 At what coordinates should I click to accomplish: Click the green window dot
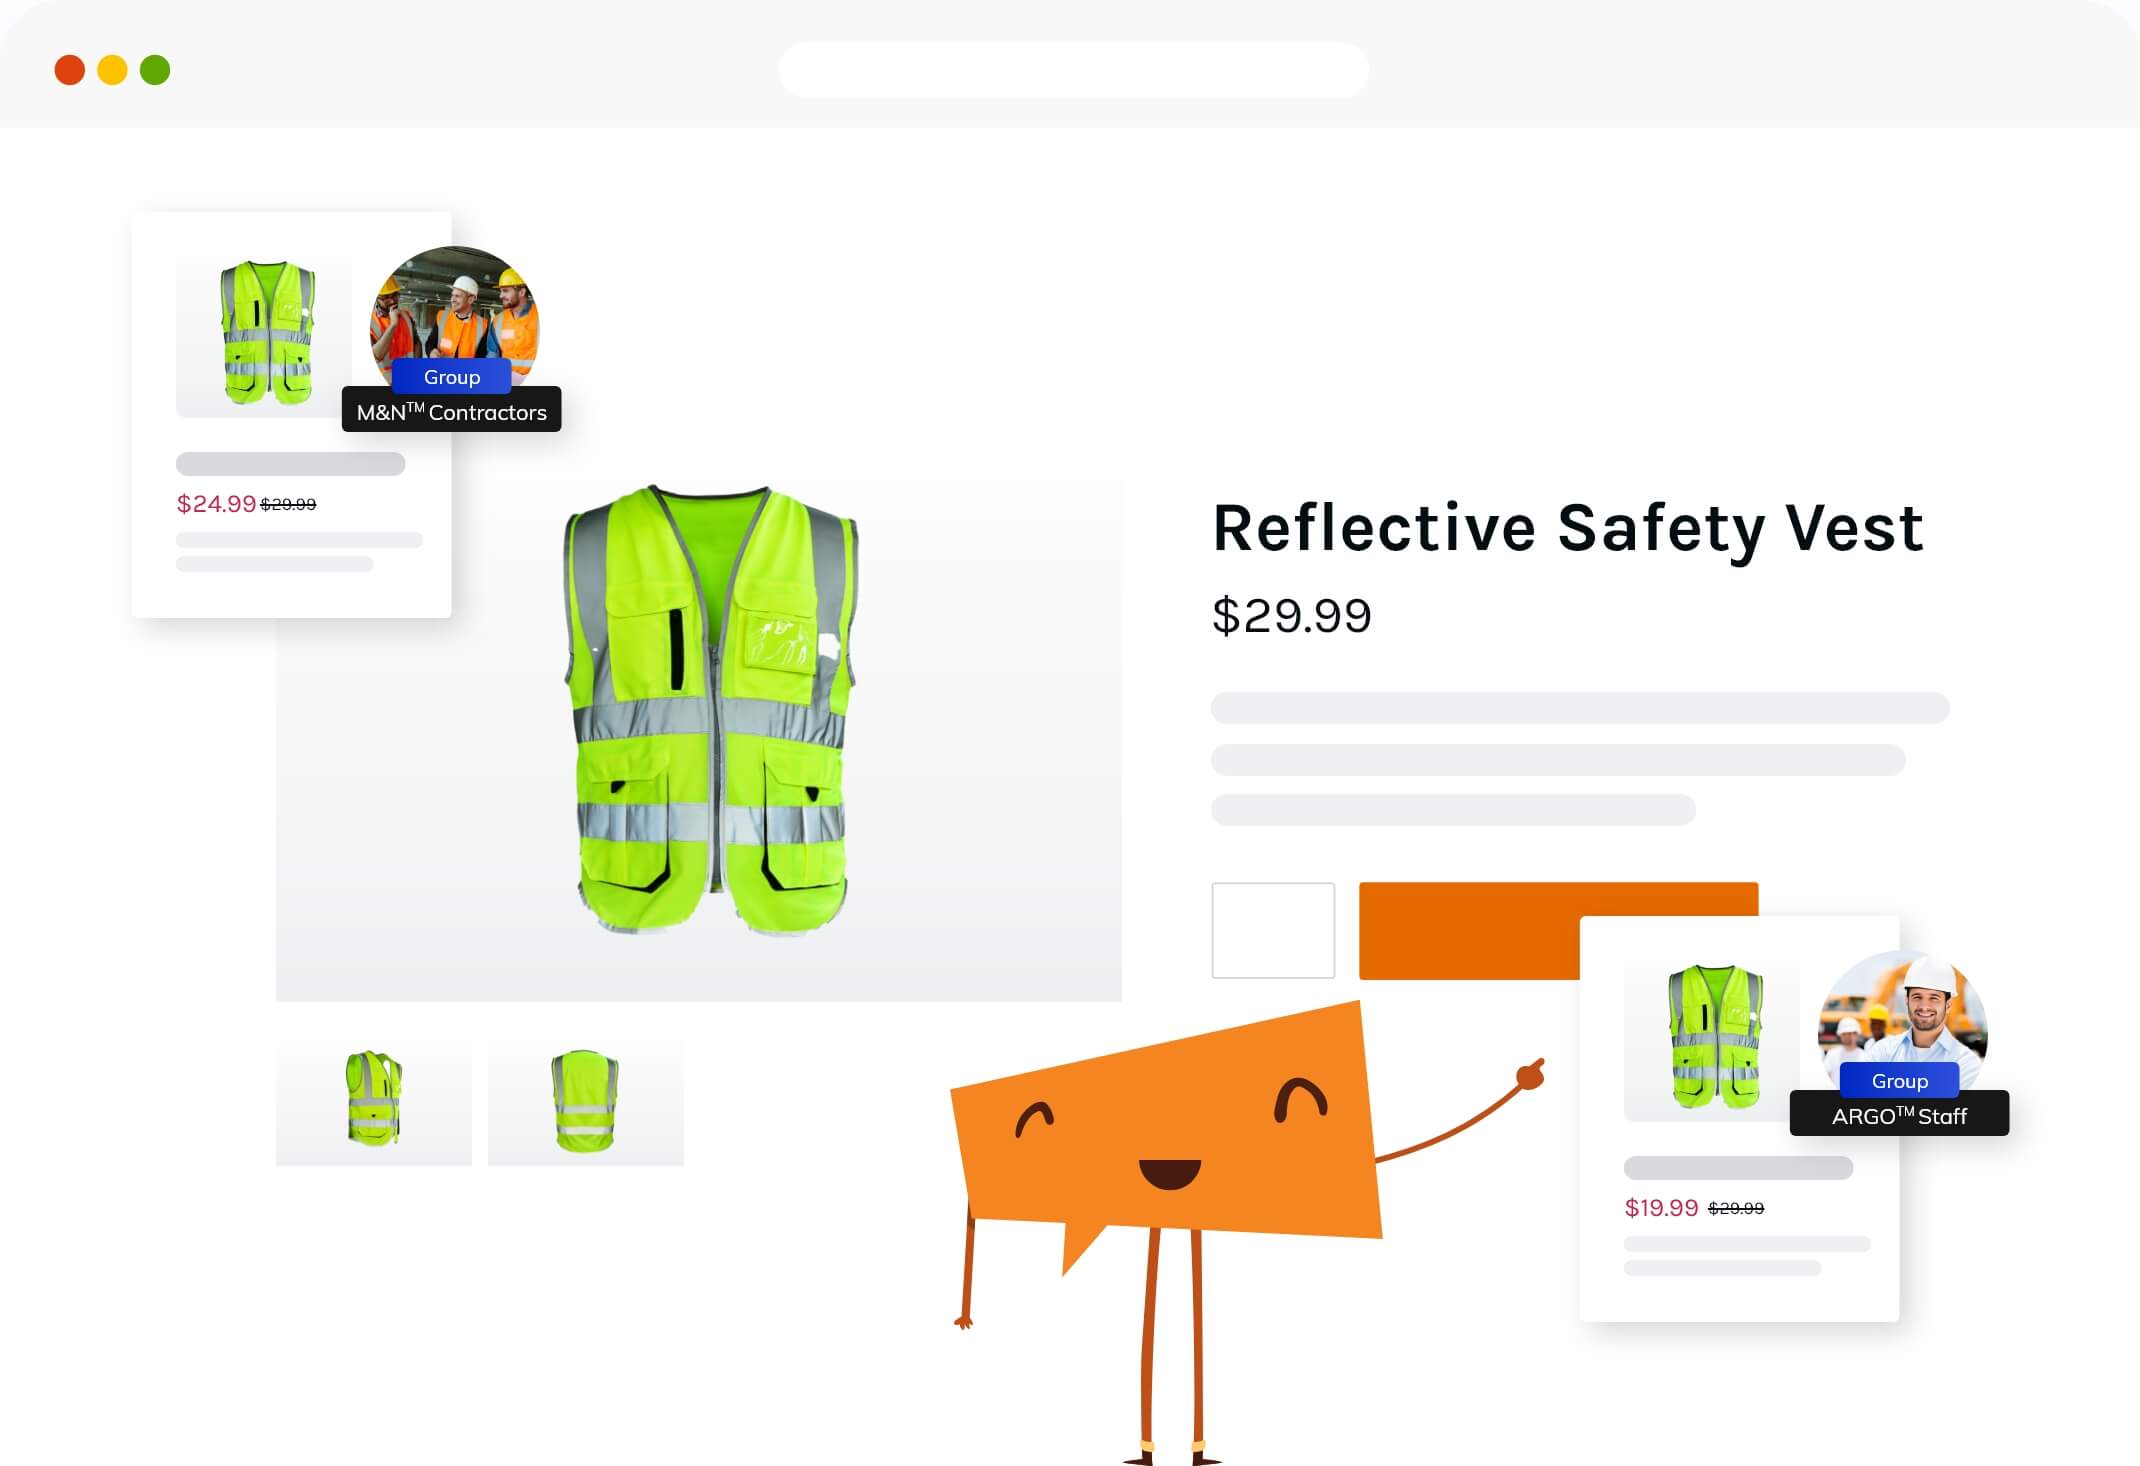[x=155, y=70]
